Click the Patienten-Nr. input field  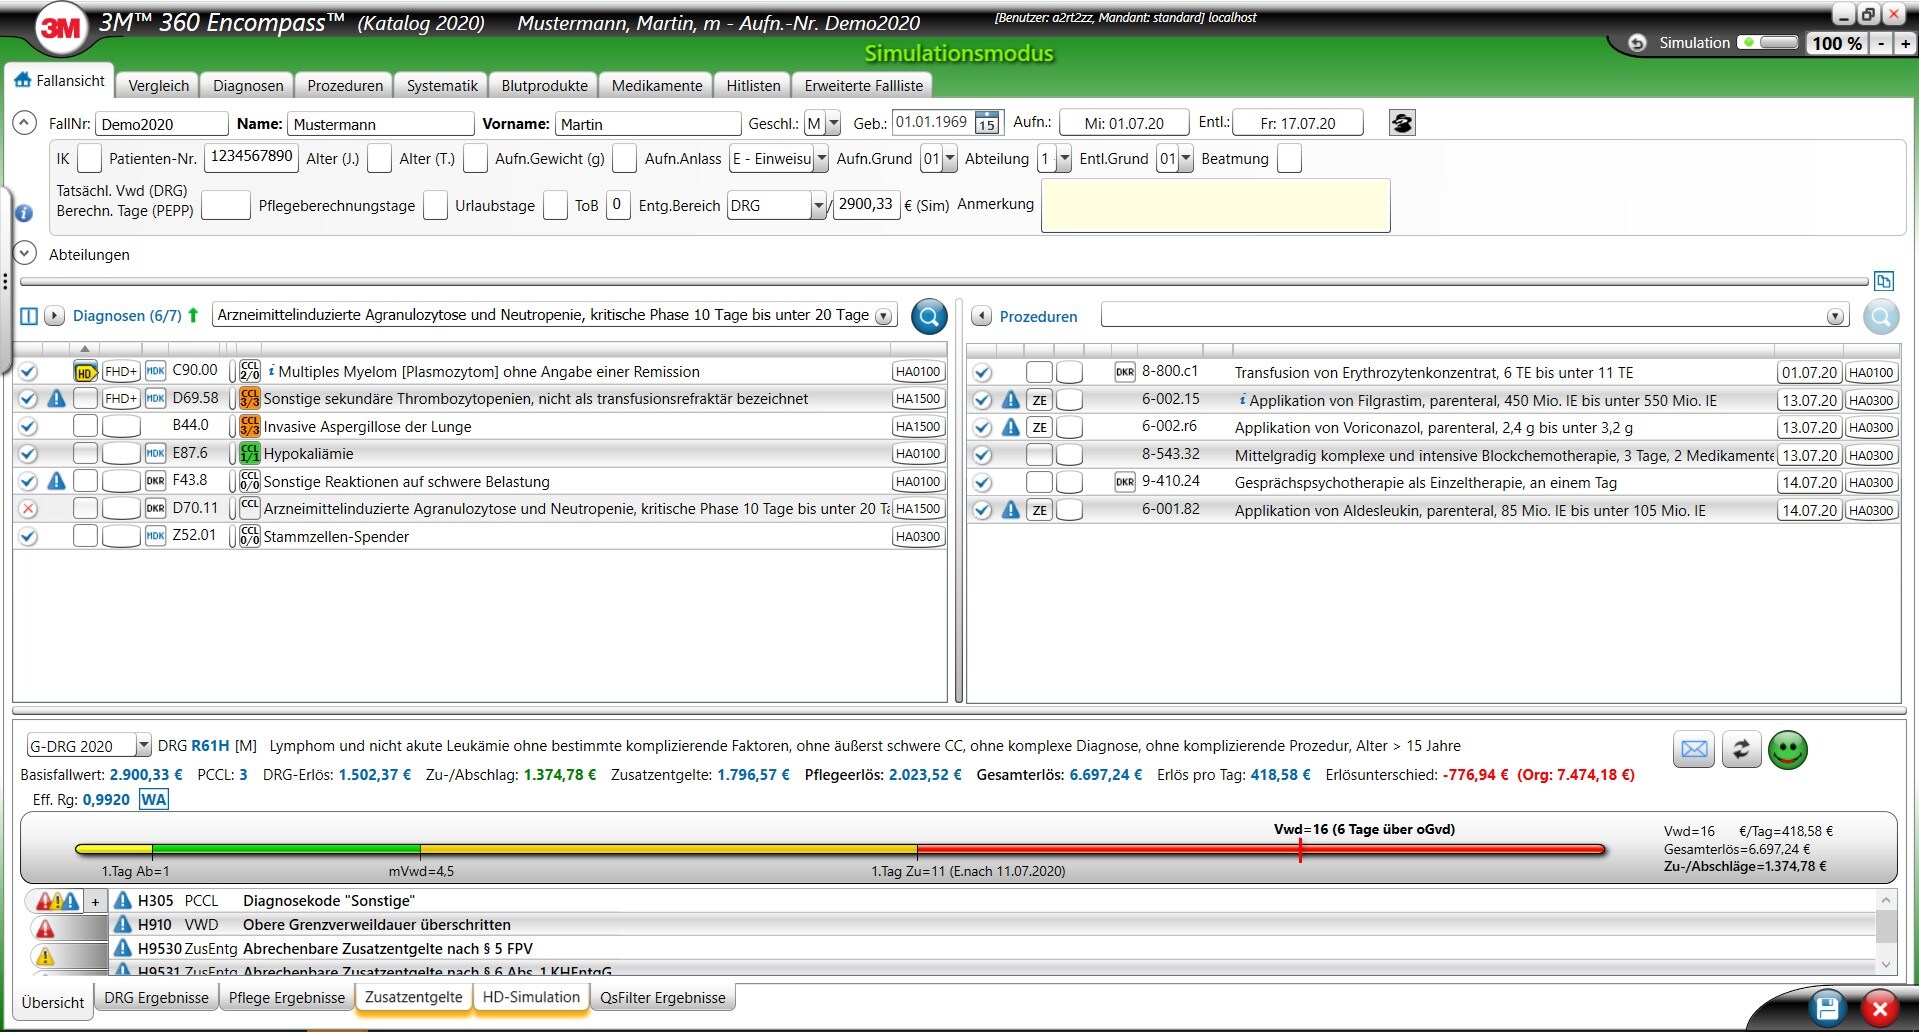tap(251, 158)
